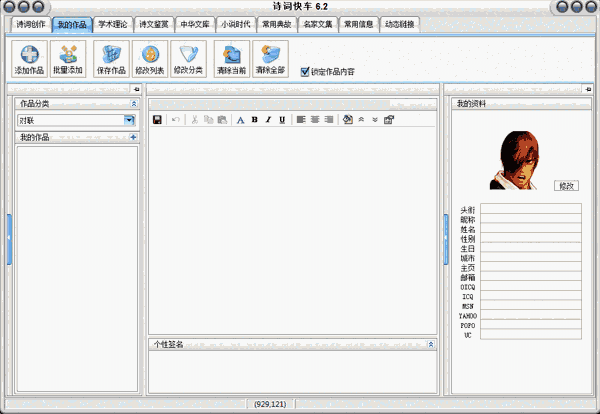
Task: Collapse the 作品分类 panel
Action: 133,103
